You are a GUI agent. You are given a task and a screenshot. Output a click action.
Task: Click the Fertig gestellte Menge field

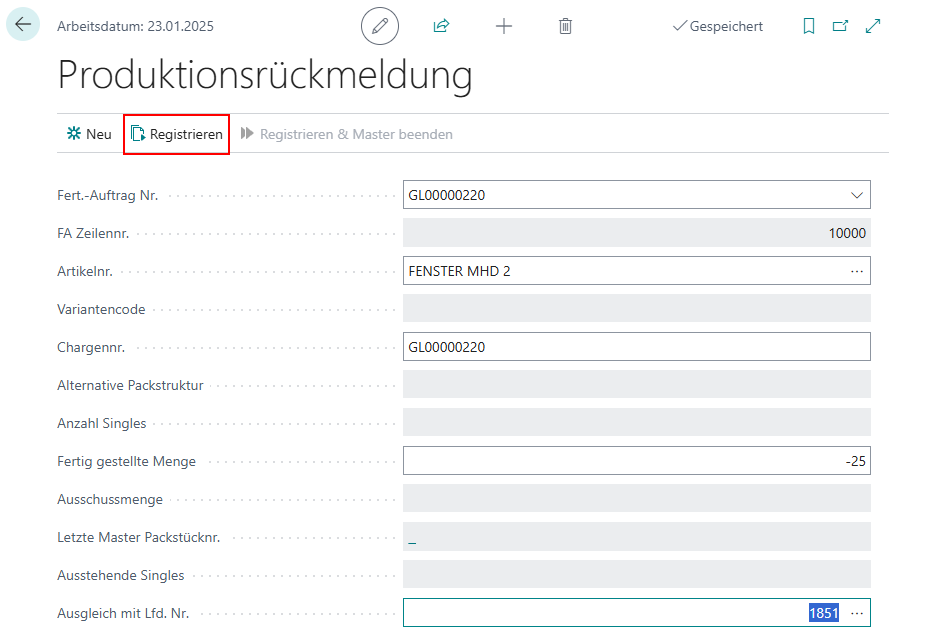[636, 461]
